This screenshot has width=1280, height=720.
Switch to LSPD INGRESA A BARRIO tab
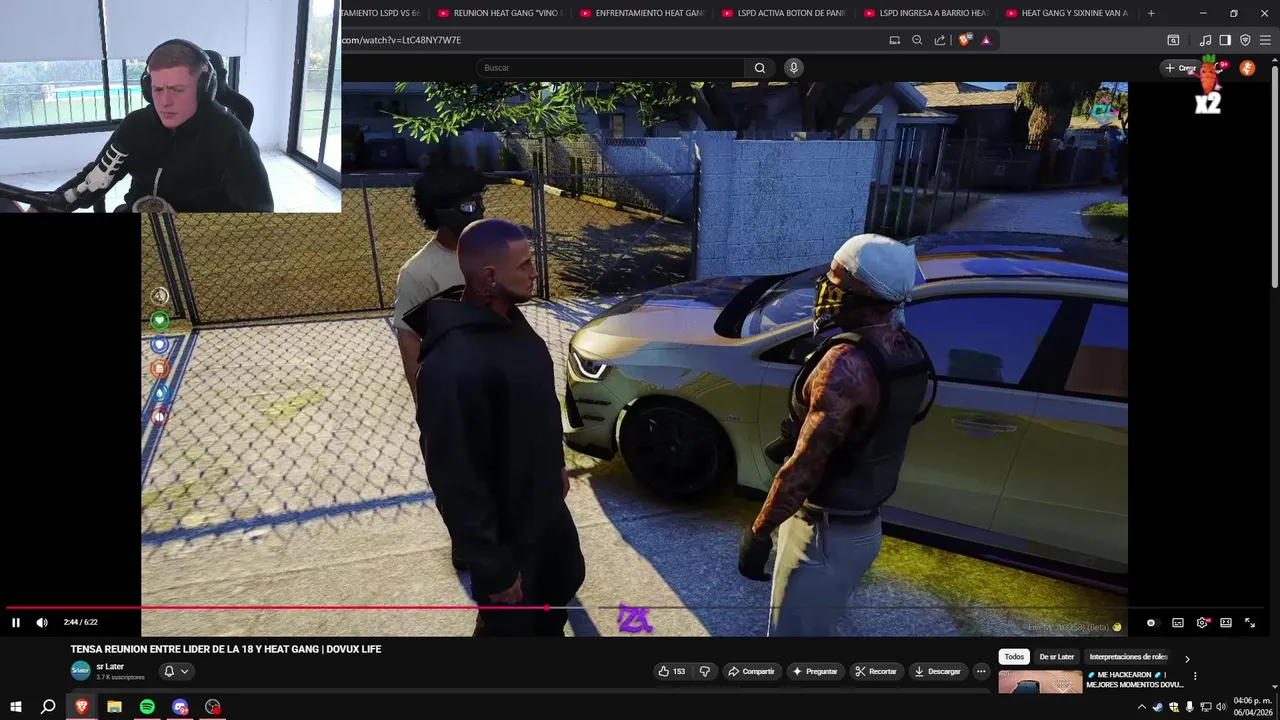926,13
